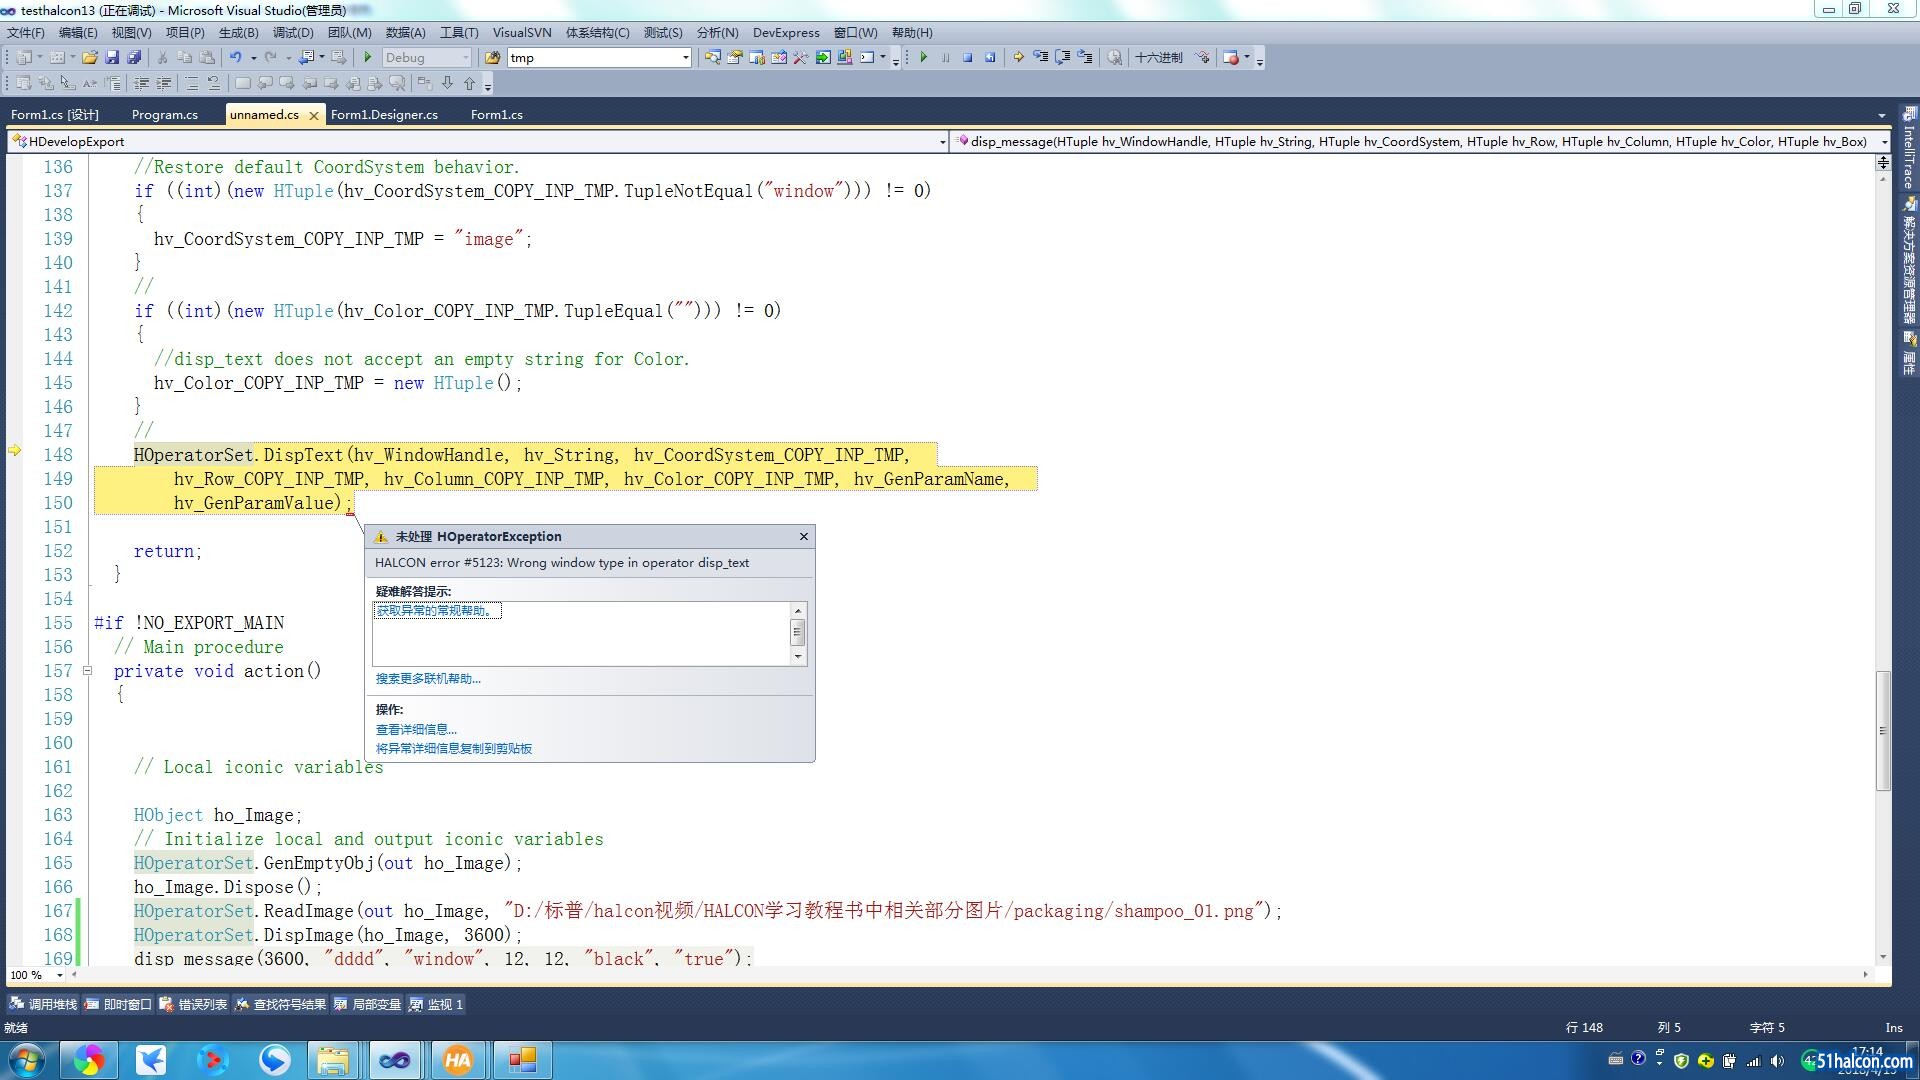This screenshot has width=1920, height=1080.
Task: Click the Next Bookmark down-arrow icon
Action: [x=447, y=84]
